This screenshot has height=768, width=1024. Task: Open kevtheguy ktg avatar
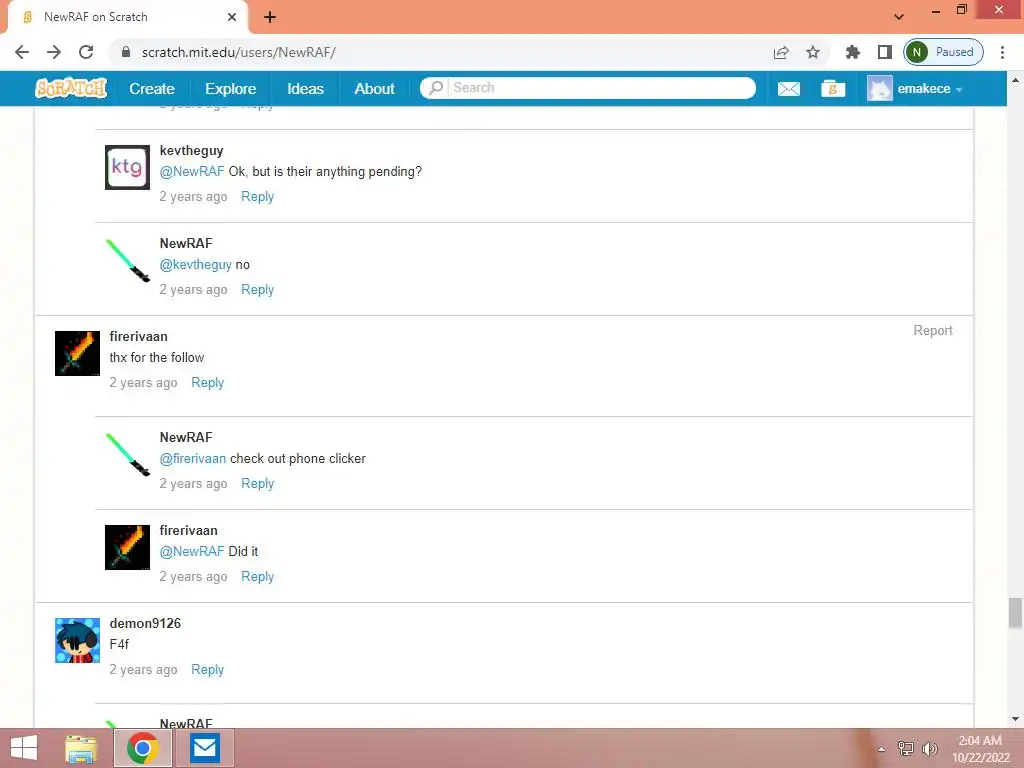(x=127, y=167)
